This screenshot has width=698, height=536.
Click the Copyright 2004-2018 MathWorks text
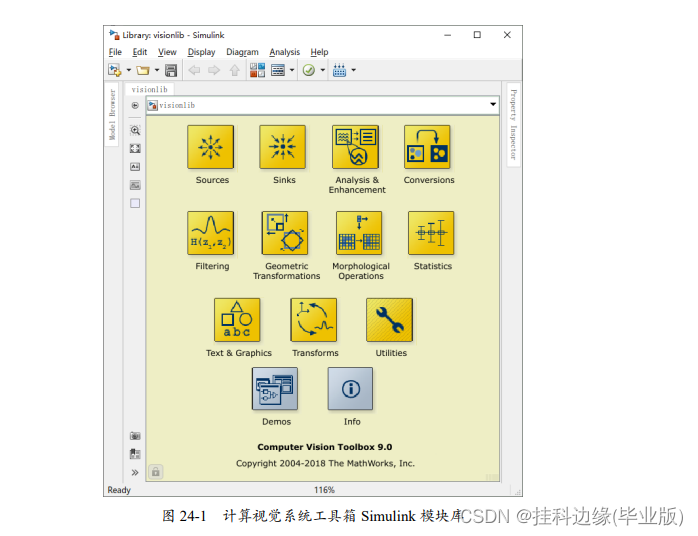tap(325, 463)
